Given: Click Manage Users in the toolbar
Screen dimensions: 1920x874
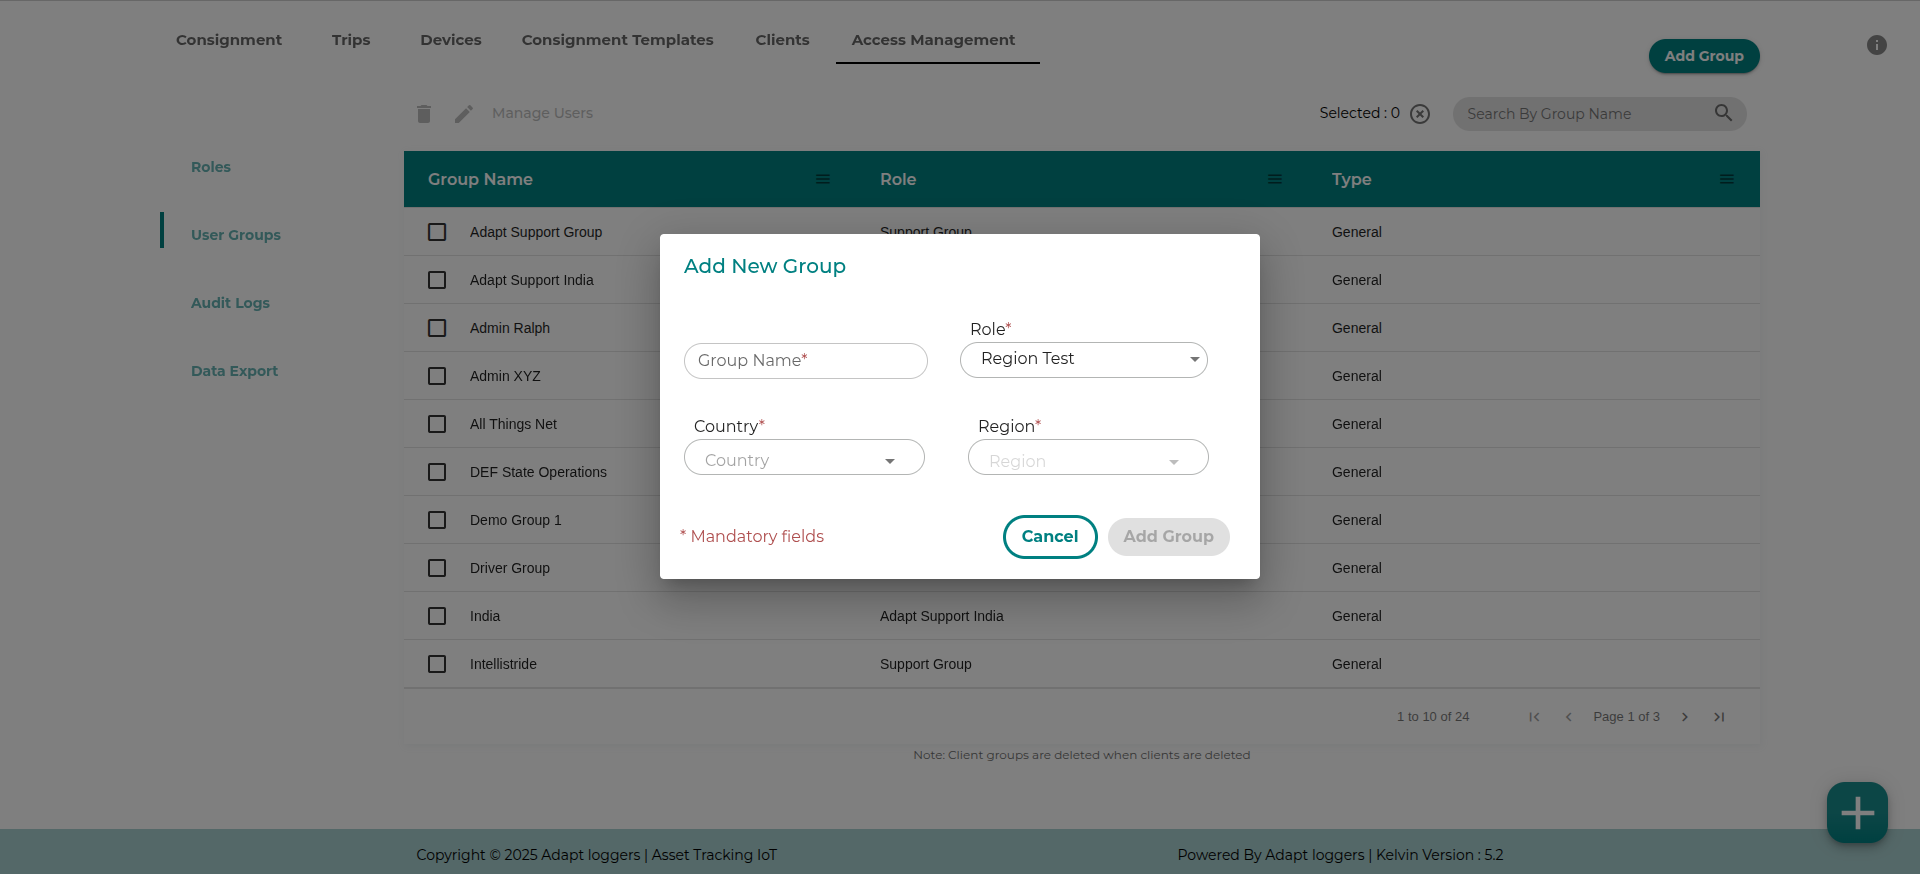Looking at the screenshot, I should point(542,114).
